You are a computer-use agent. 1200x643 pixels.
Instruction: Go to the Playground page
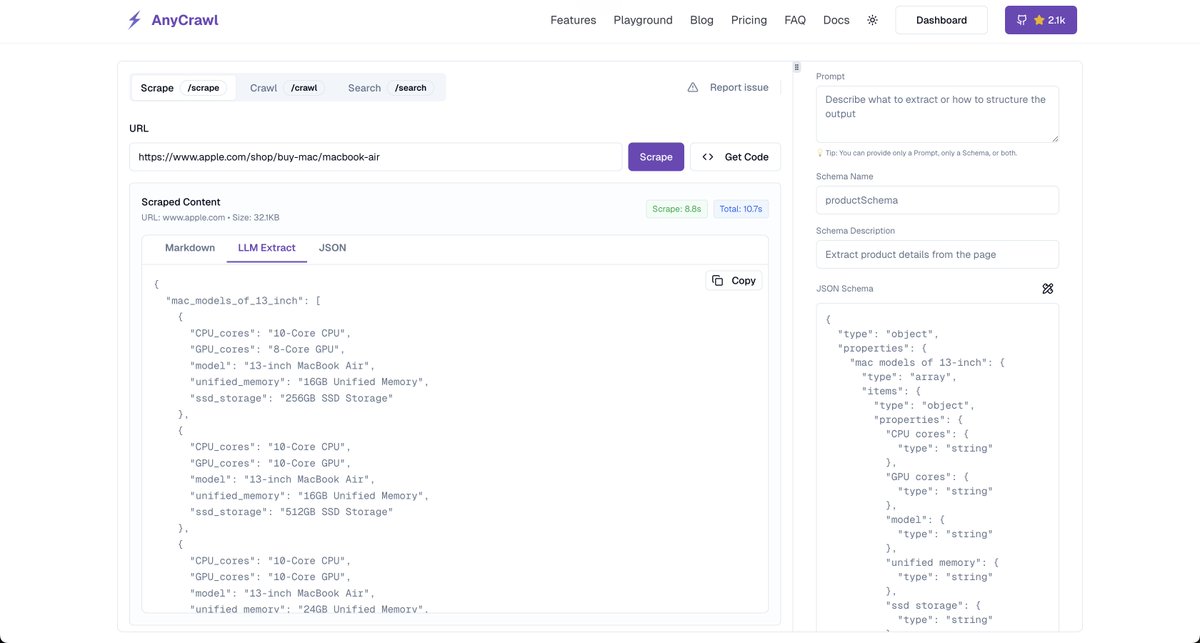(x=643, y=20)
